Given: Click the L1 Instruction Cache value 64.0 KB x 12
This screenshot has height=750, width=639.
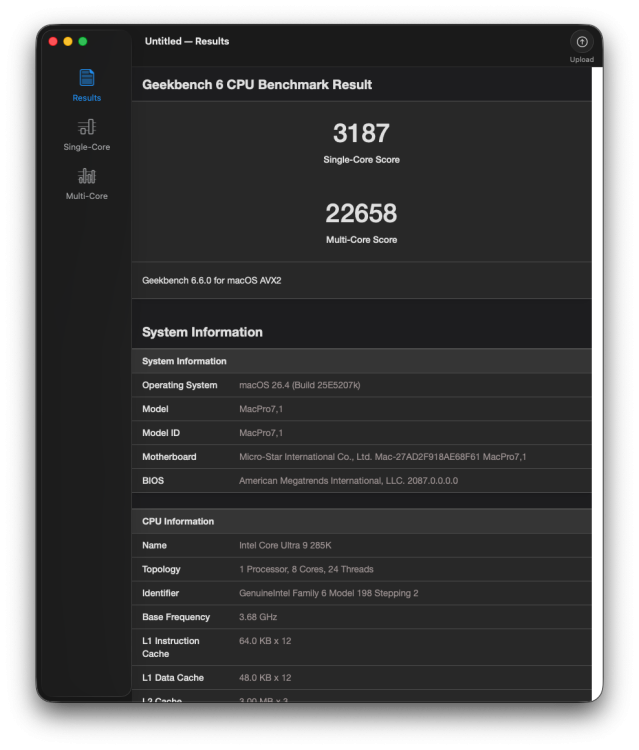Looking at the screenshot, I should [x=265, y=641].
